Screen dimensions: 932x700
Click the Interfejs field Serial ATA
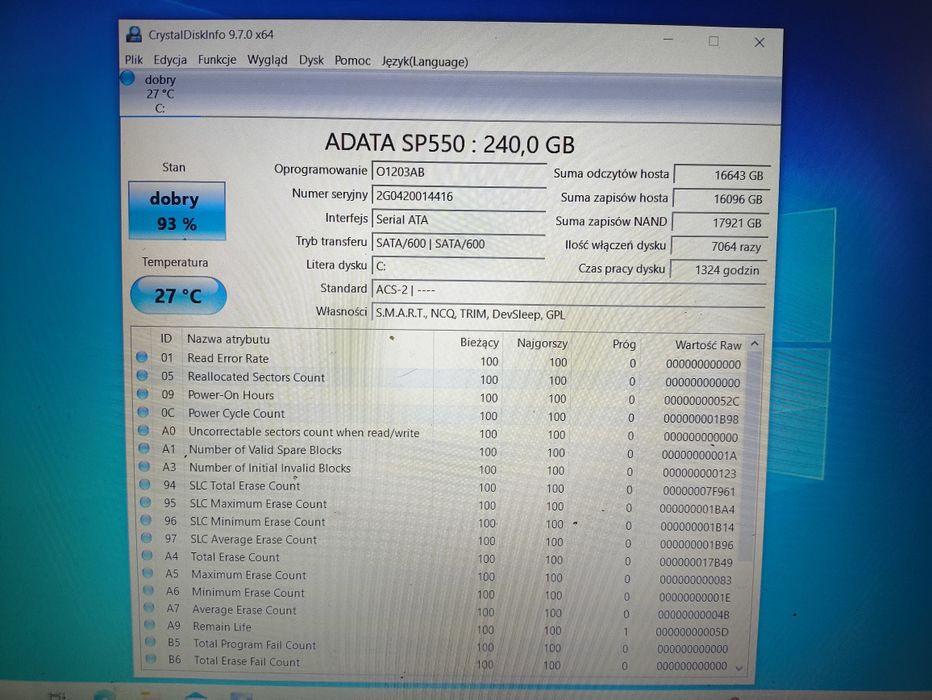pos(458,220)
